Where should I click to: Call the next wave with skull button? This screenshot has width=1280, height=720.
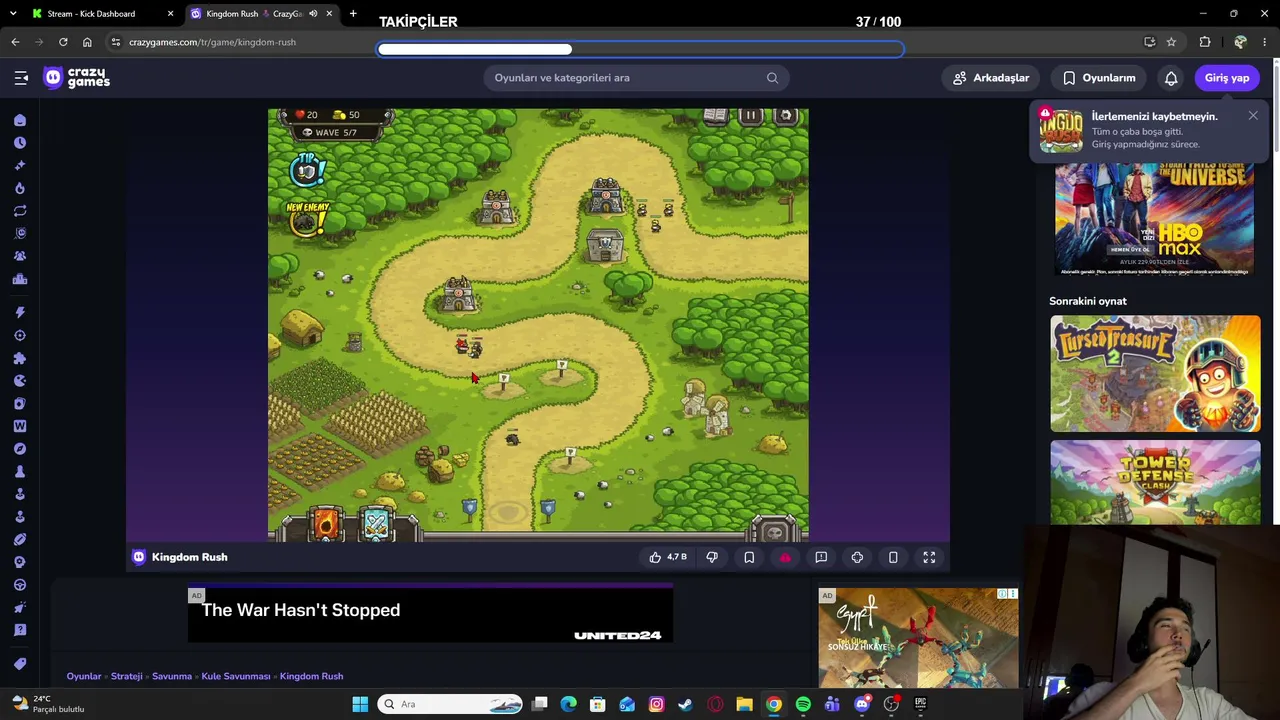[x=775, y=531]
